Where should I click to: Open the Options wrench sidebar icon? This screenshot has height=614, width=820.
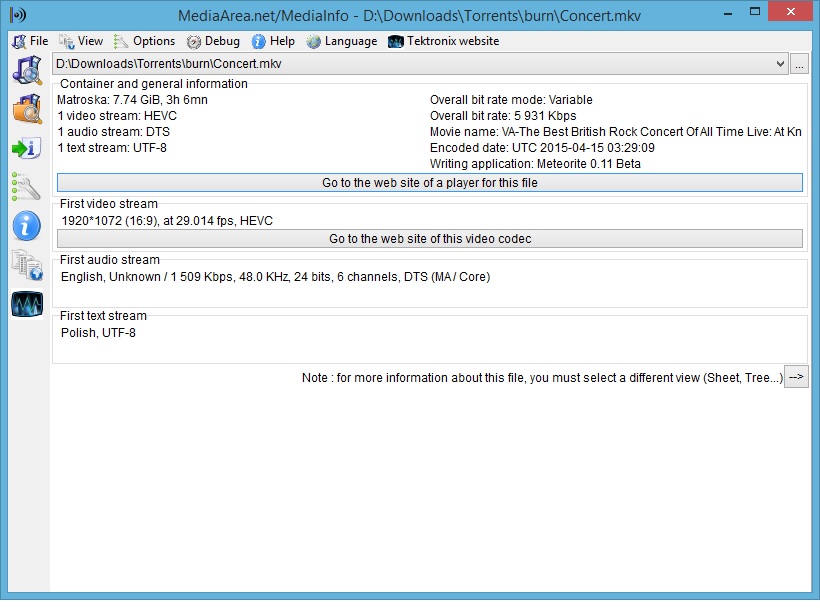click(26, 187)
